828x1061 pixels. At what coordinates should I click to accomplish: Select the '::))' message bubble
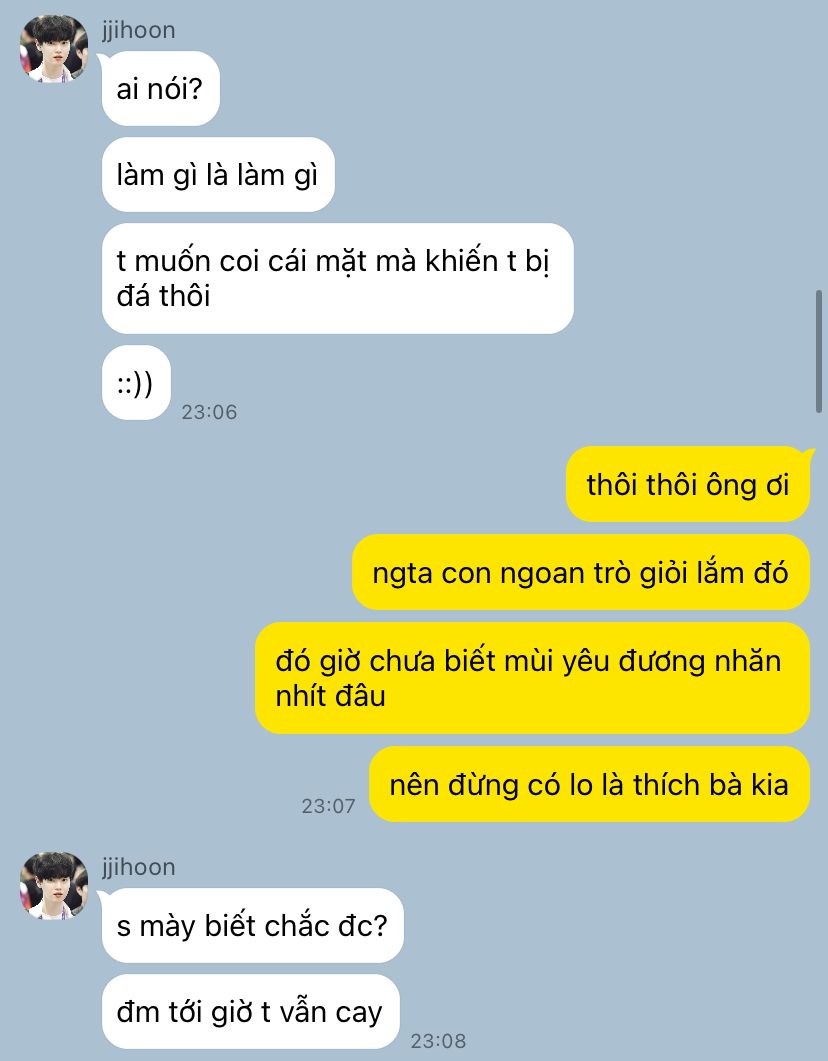pos(136,383)
